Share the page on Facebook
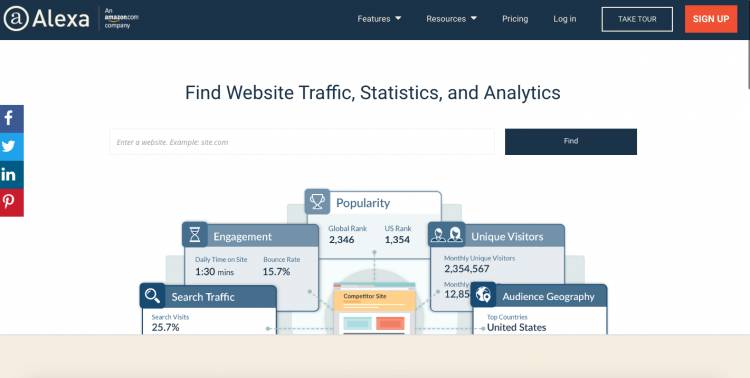 click(x=11, y=119)
